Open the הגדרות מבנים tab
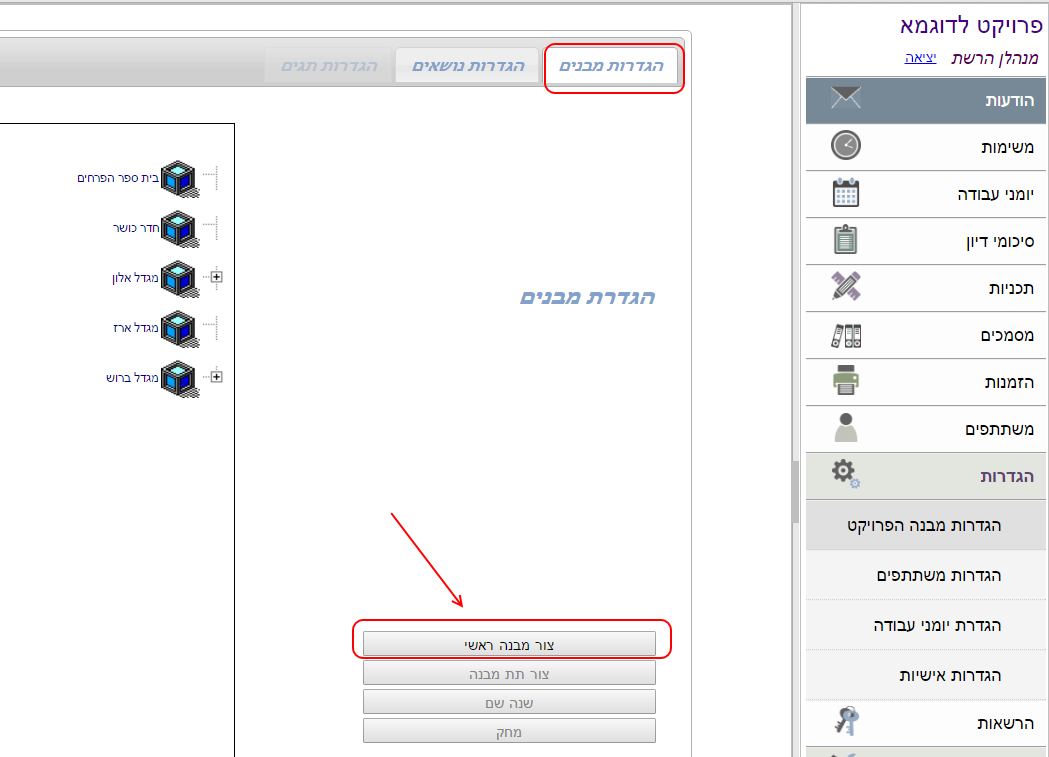The image size is (1049, 757). [x=611, y=66]
